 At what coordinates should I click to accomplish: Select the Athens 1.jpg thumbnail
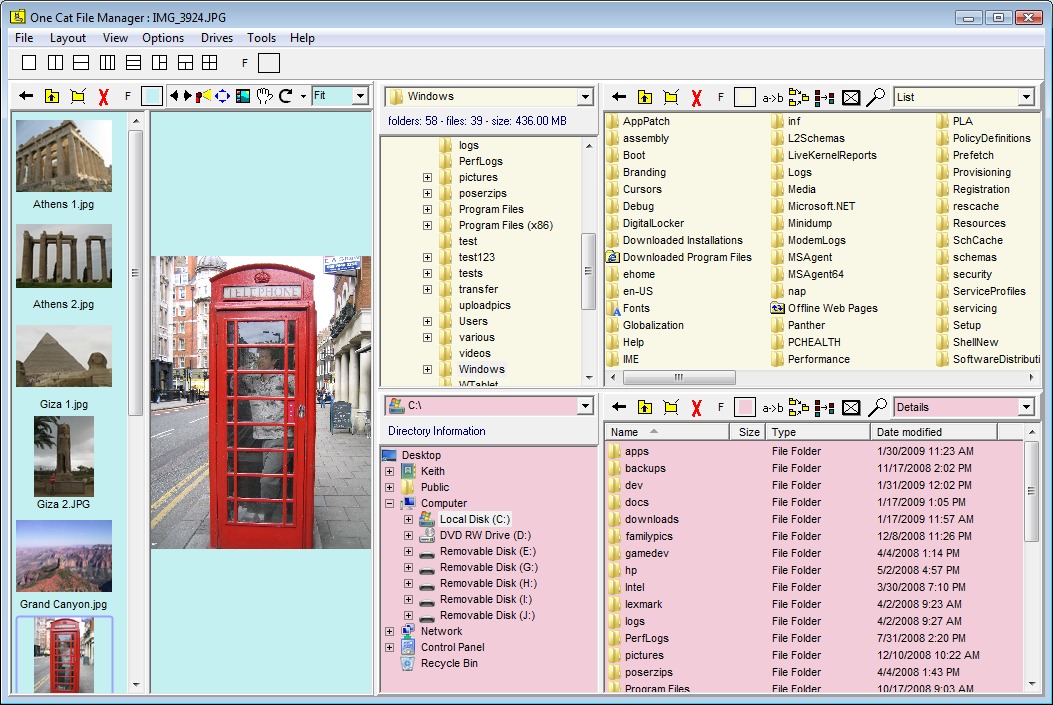[64, 157]
